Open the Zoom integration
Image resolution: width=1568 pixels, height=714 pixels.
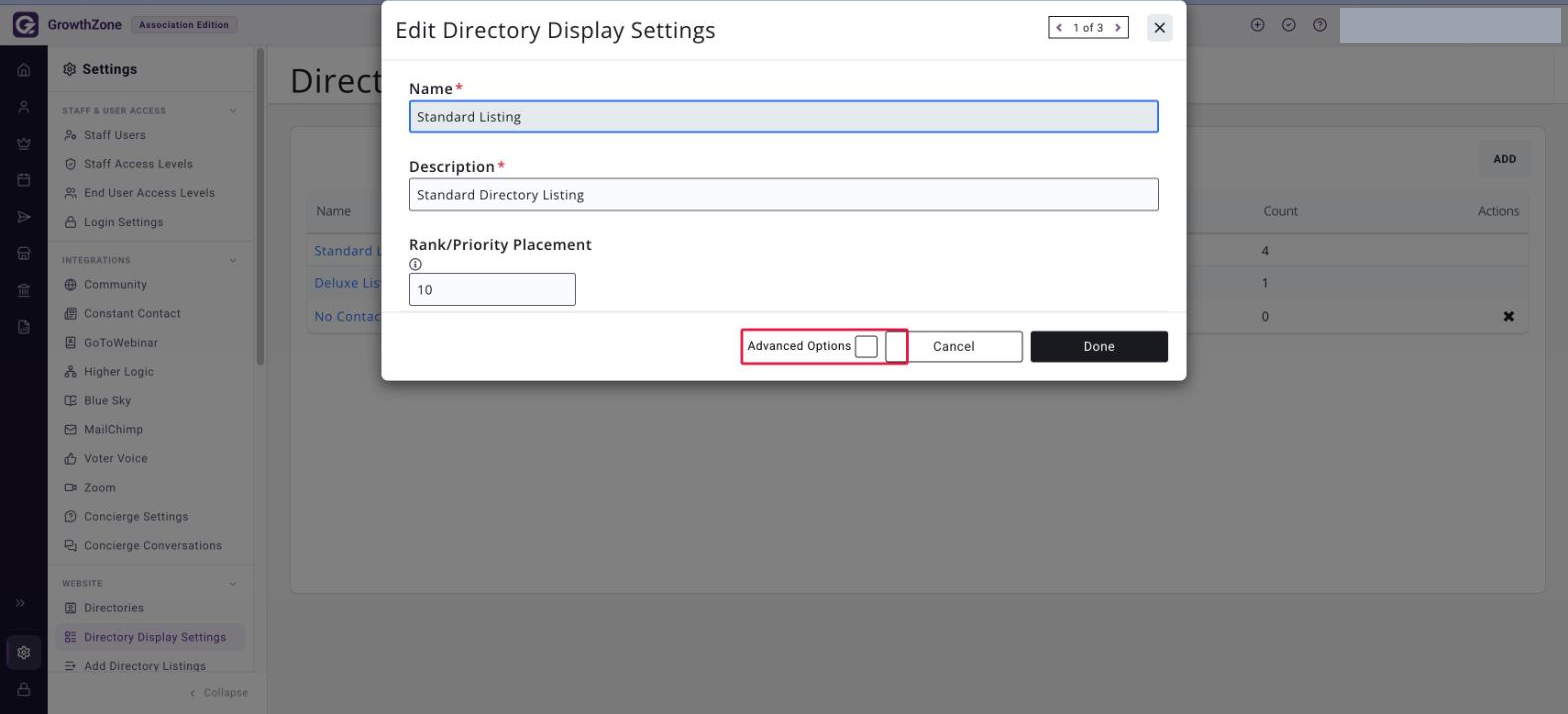tap(99, 488)
